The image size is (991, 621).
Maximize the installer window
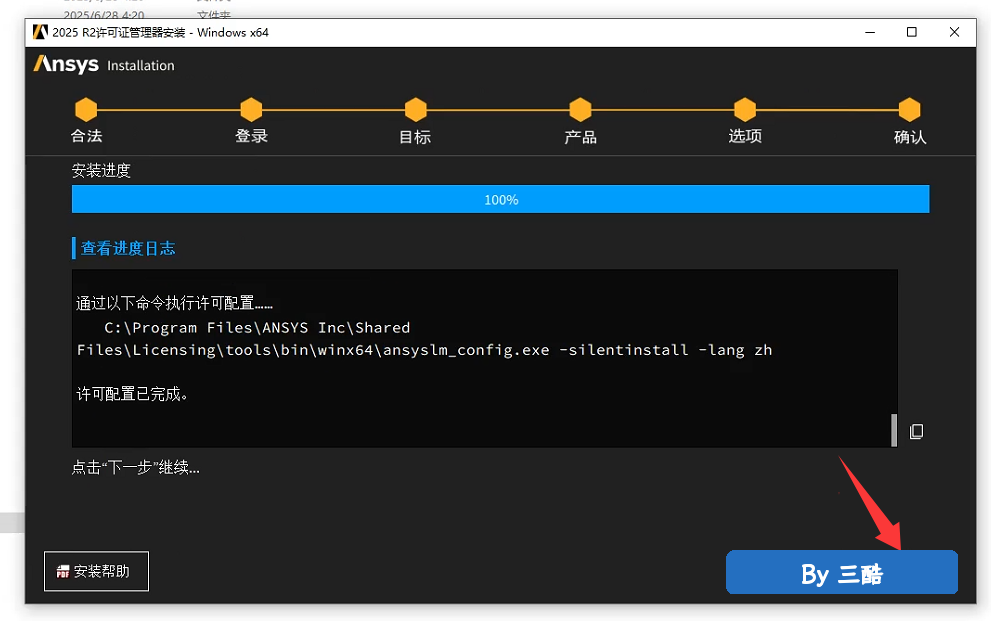tap(911, 32)
